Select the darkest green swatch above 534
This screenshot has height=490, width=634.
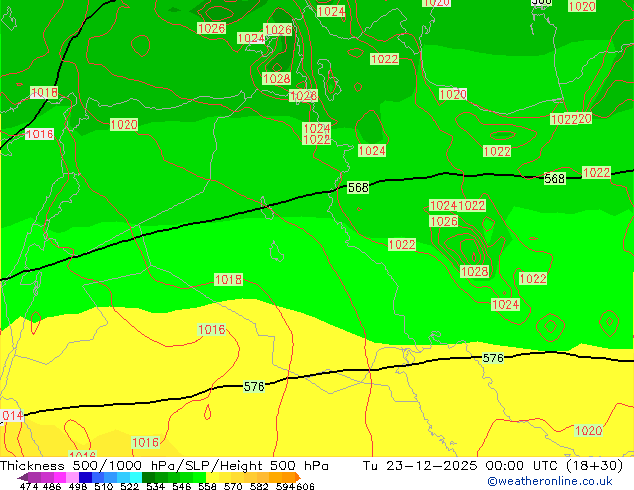click(148, 477)
